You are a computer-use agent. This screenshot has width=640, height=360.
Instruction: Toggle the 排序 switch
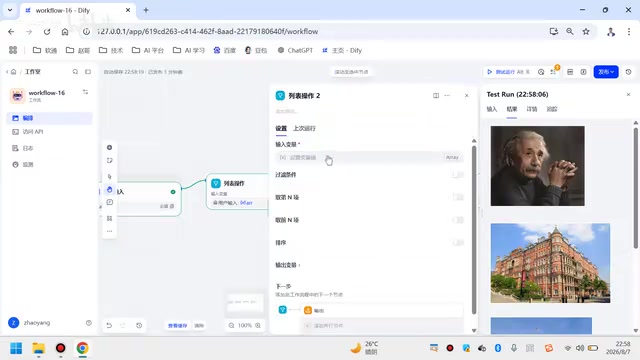click(x=458, y=242)
